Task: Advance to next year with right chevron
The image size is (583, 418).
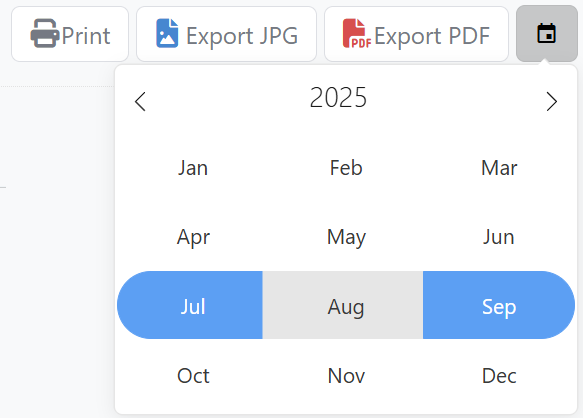Action: (x=552, y=102)
